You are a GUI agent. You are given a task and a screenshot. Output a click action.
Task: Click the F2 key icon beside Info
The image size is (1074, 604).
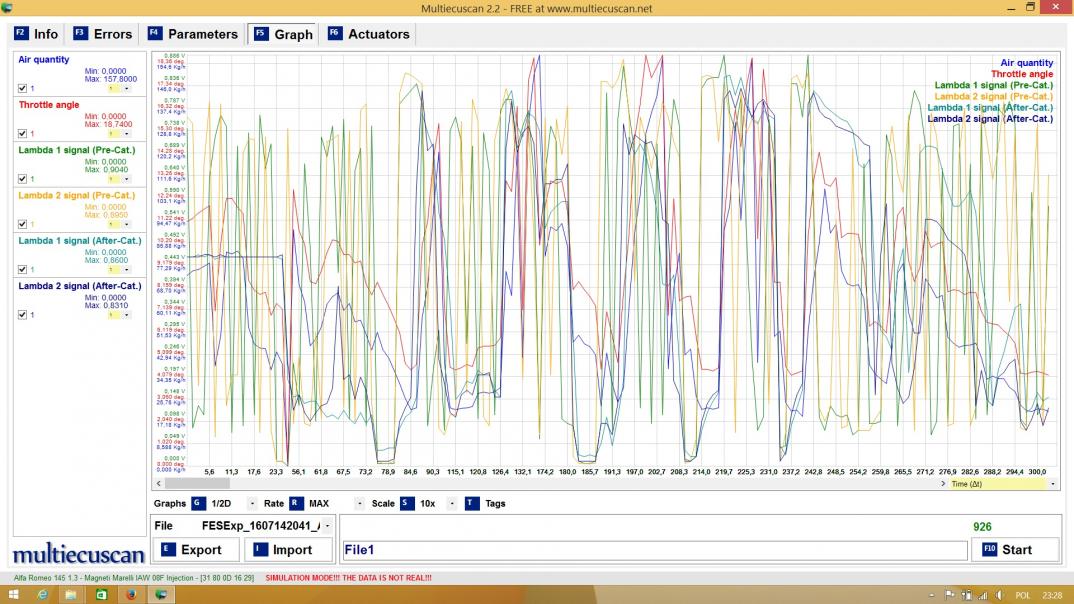coord(21,33)
